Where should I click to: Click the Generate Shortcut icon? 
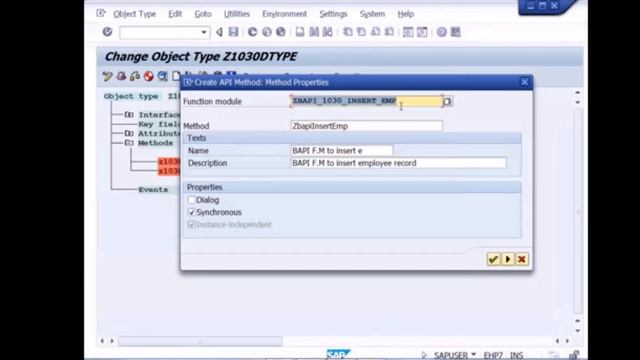click(422, 32)
